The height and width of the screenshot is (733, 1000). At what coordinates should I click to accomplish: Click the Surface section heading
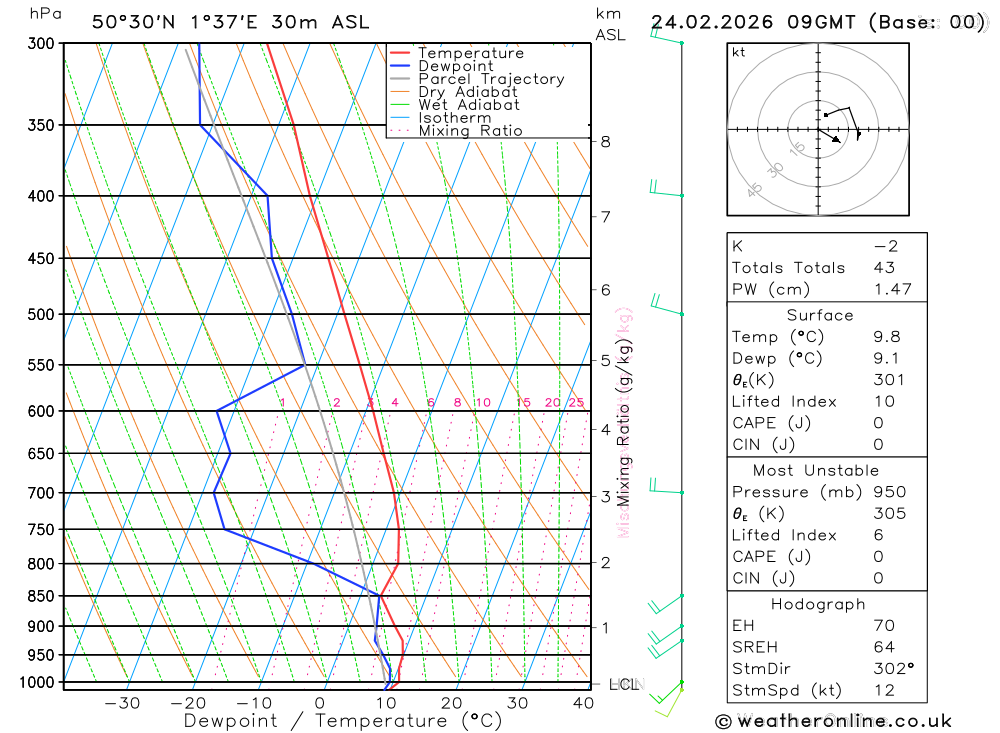(x=820, y=315)
